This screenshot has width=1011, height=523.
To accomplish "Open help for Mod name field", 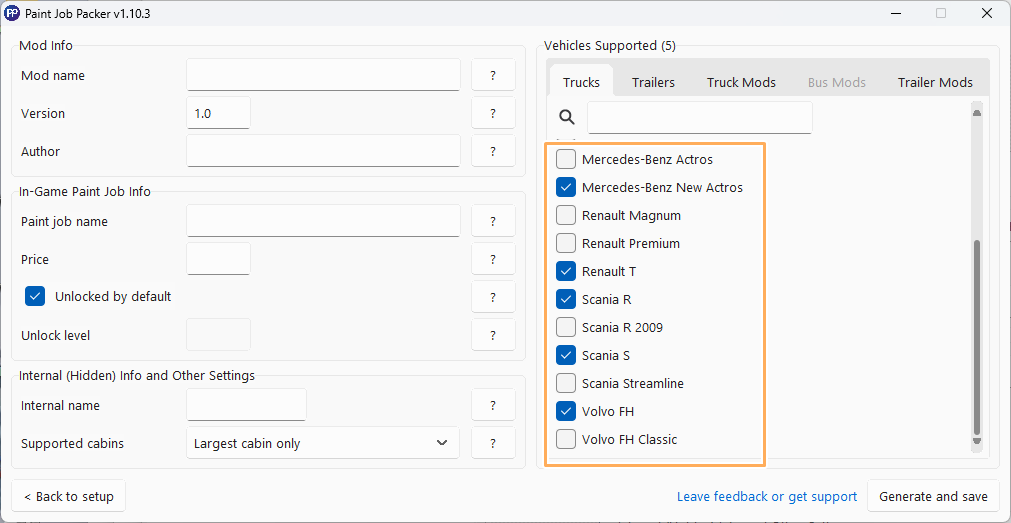I will click(x=493, y=75).
